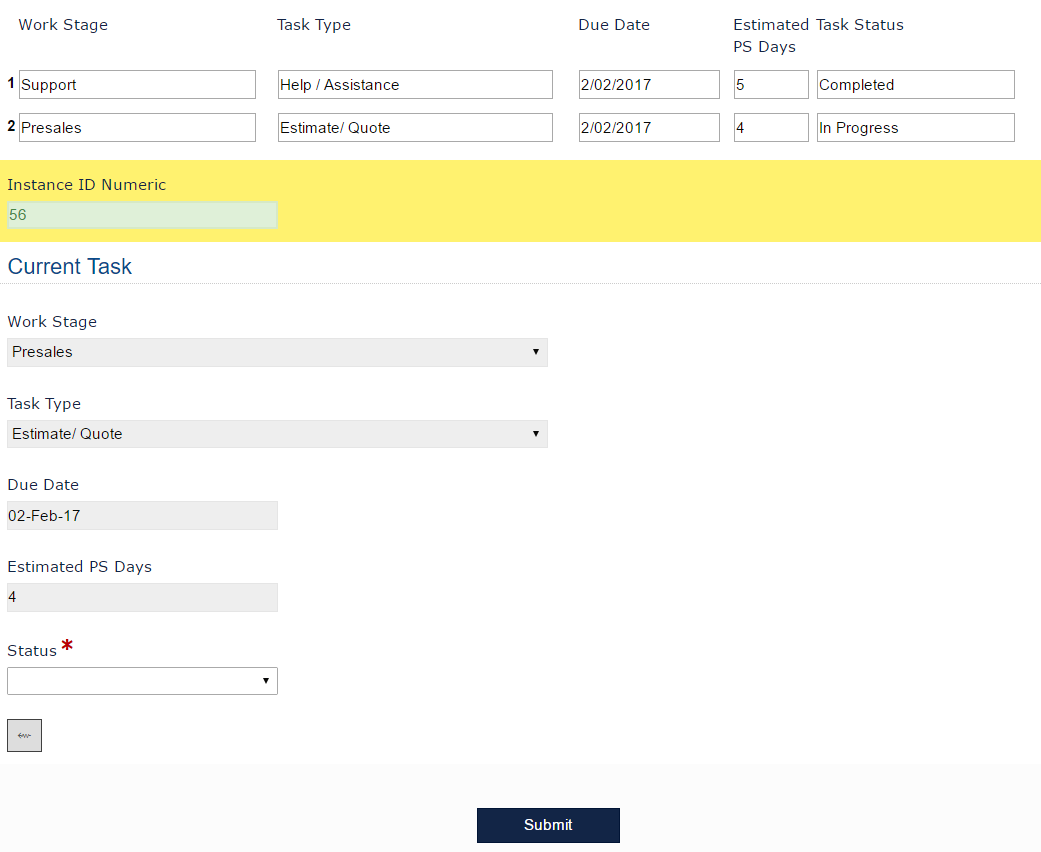Click the Work Stage column header in table
1041x852 pixels.
[63, 25]
